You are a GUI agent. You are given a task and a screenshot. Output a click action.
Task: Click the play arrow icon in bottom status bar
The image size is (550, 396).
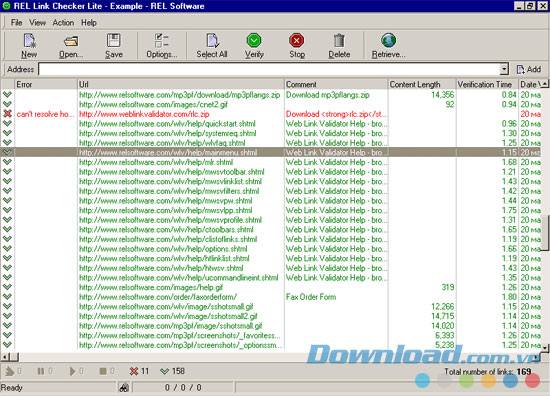(x=72, y=371)
